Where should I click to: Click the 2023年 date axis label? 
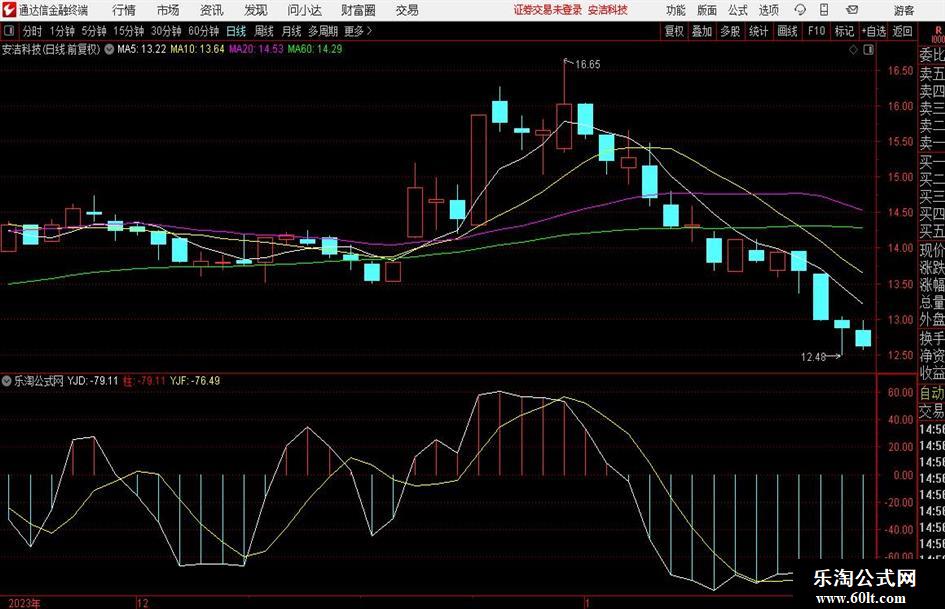(x=24, y=603)
